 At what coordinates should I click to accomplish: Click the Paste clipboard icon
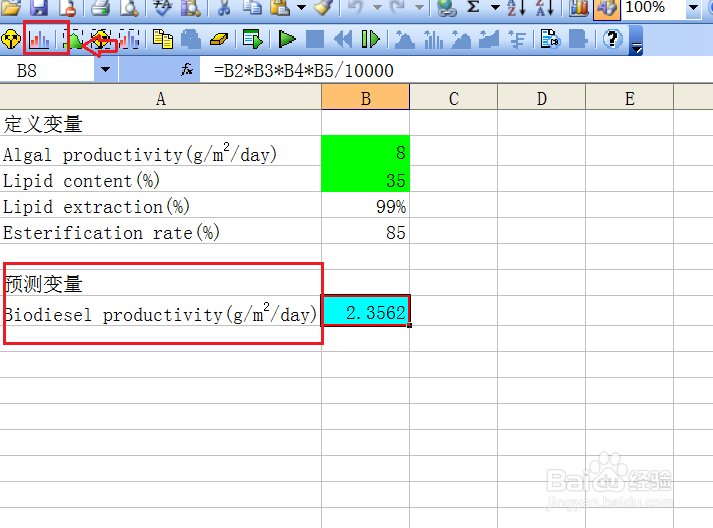280,7
